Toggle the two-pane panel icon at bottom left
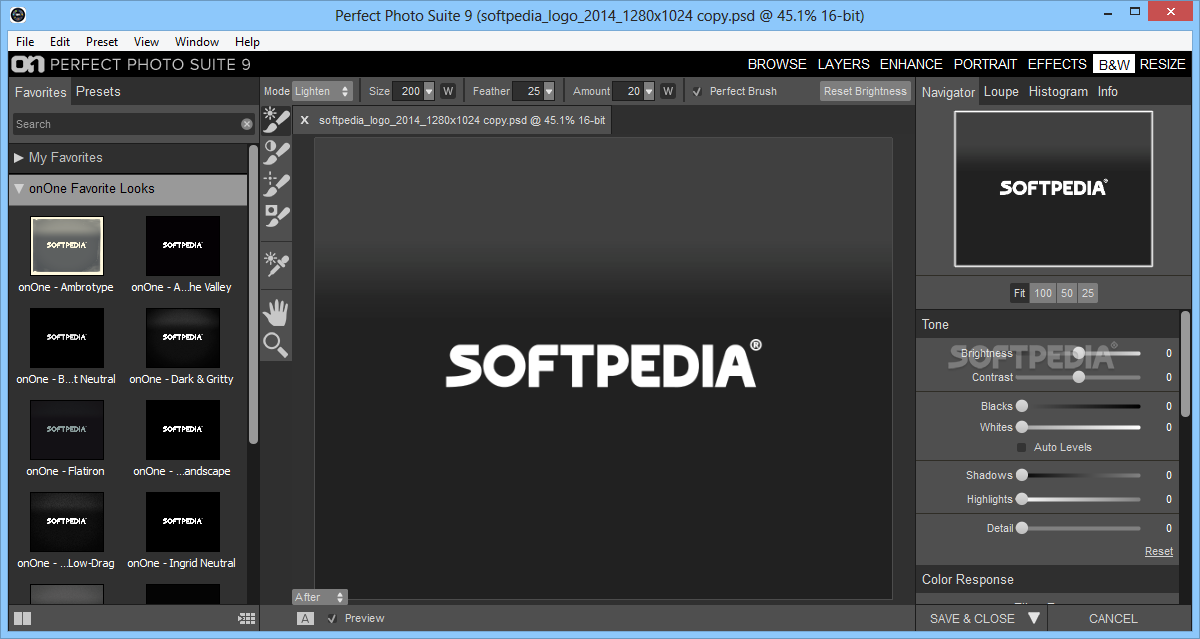The image size is (1200, 639). click(22, 619)
